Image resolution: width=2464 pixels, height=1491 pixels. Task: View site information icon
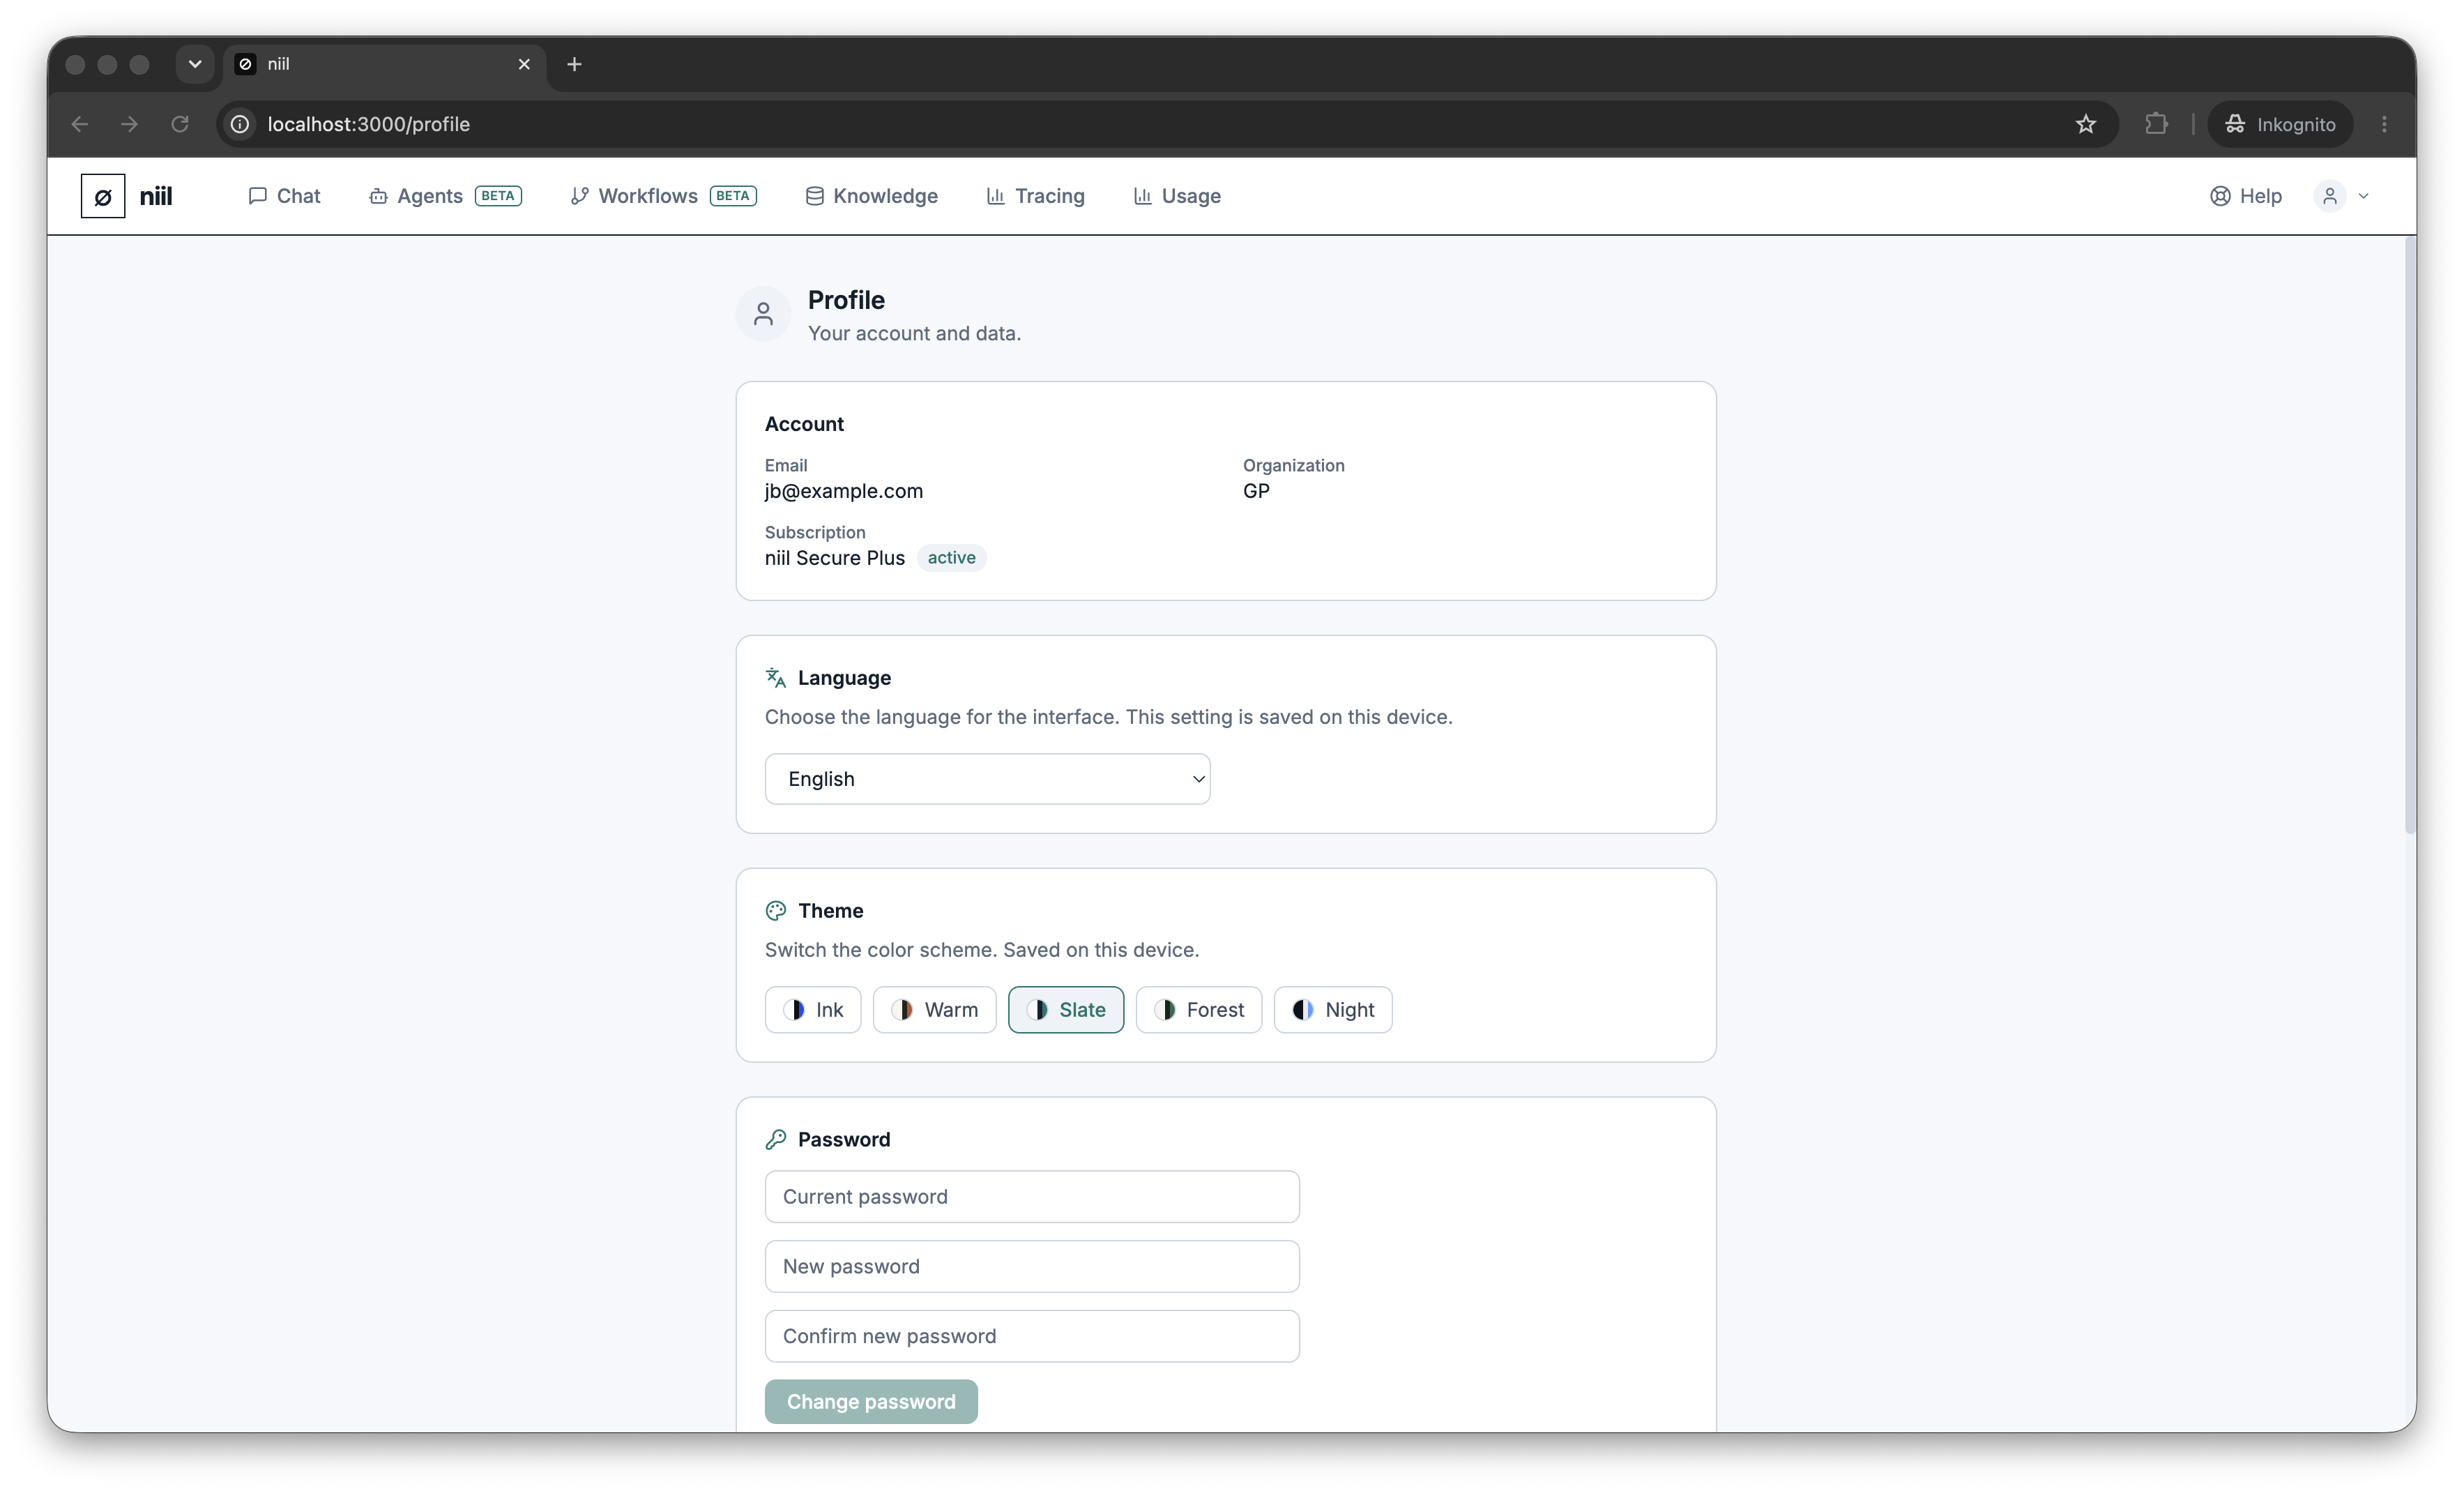[x=240, y=124]
